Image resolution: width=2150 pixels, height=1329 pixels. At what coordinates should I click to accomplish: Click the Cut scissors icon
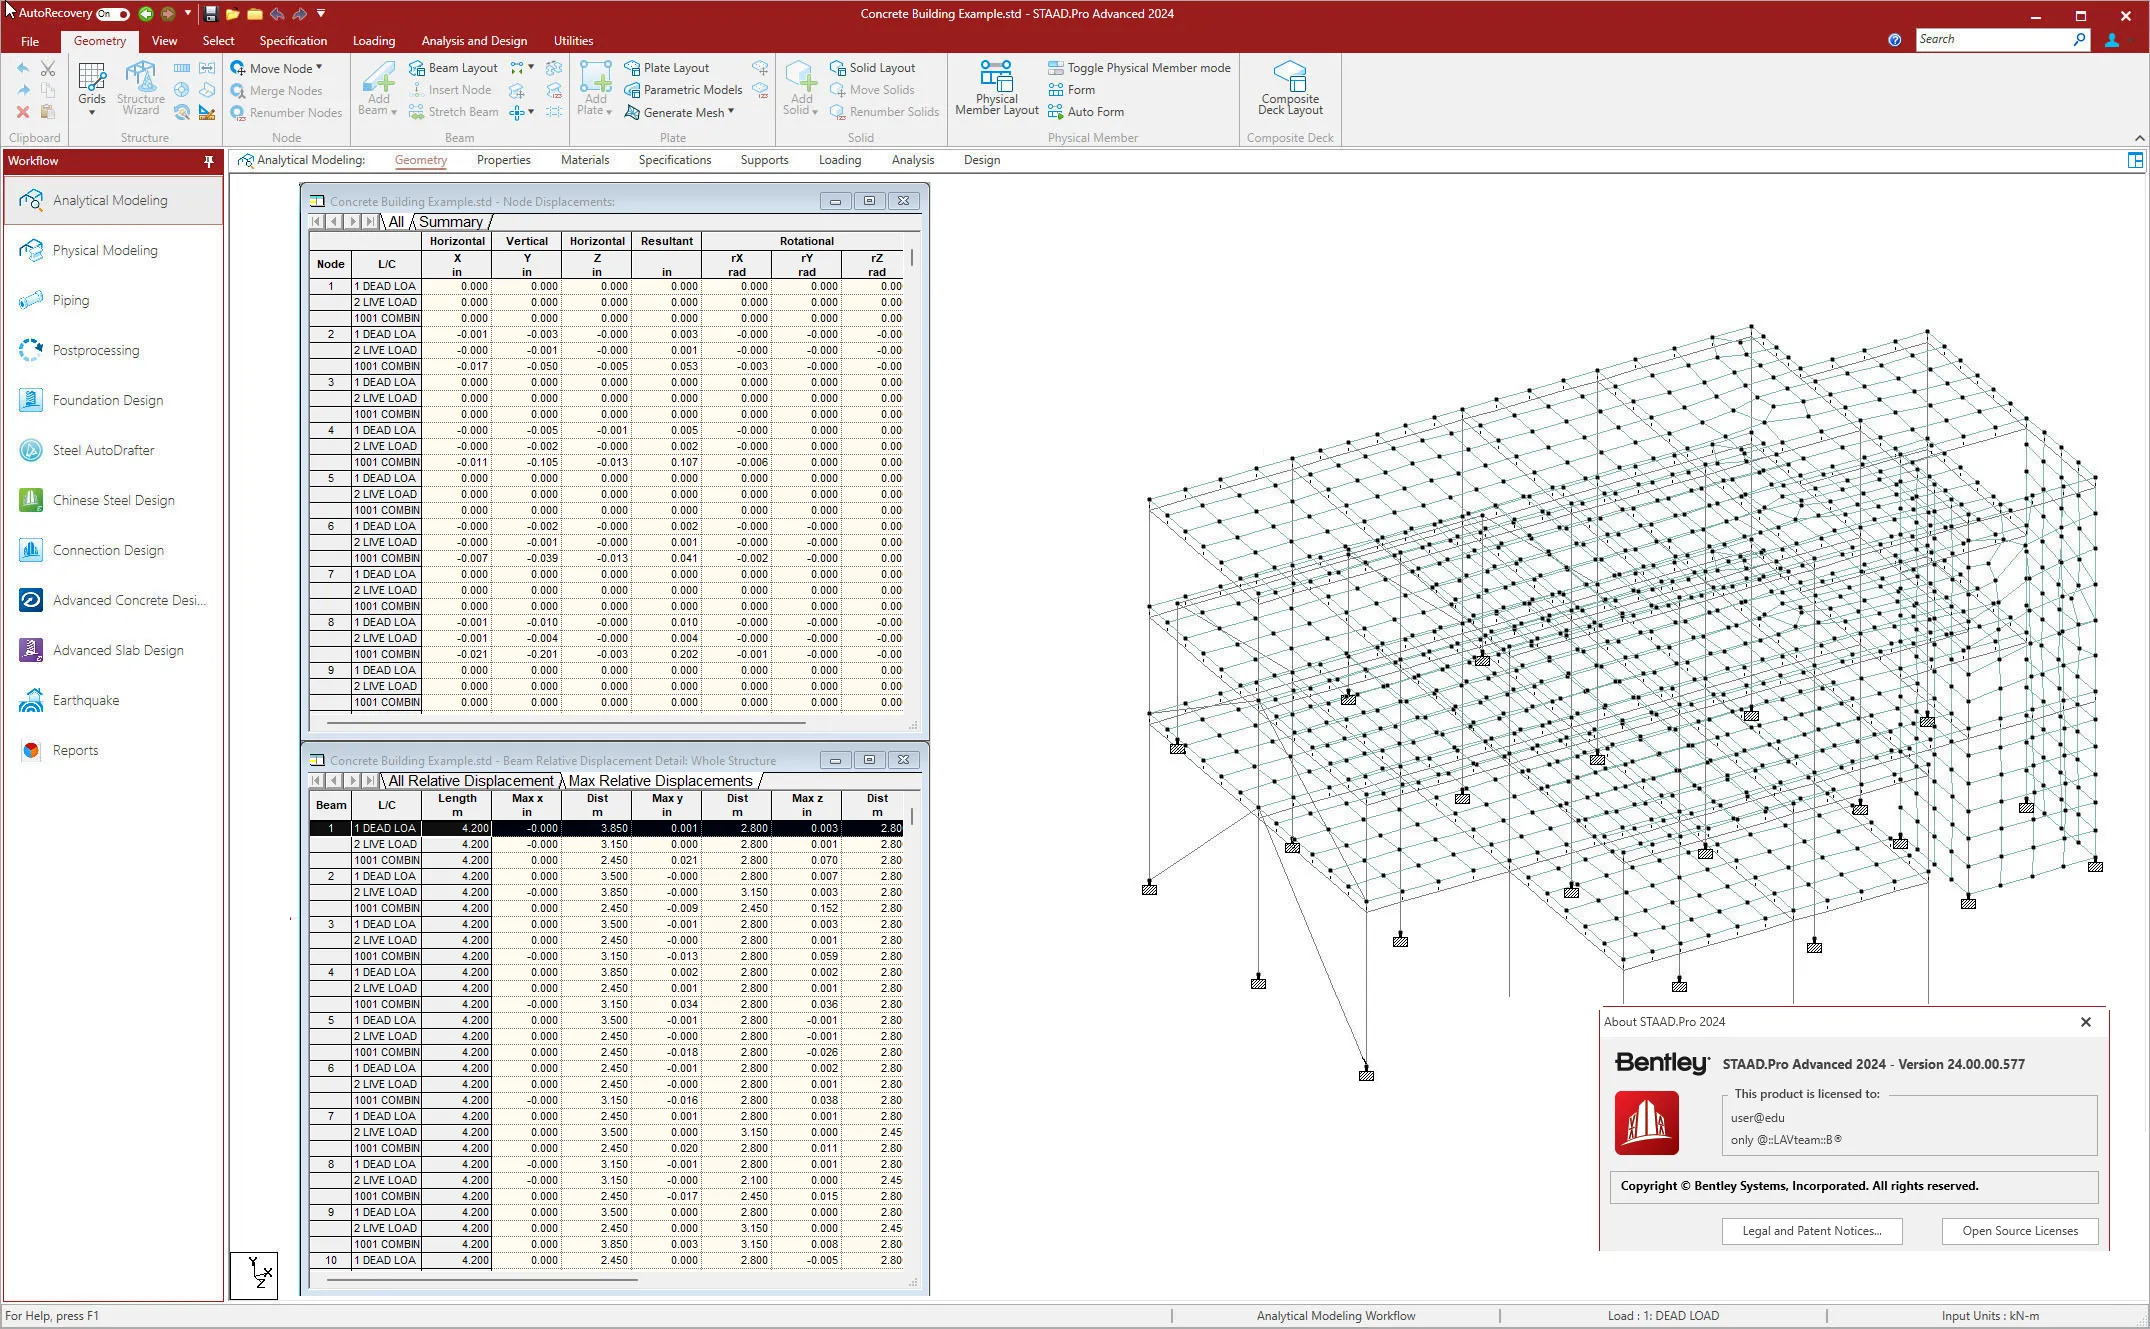47,68
